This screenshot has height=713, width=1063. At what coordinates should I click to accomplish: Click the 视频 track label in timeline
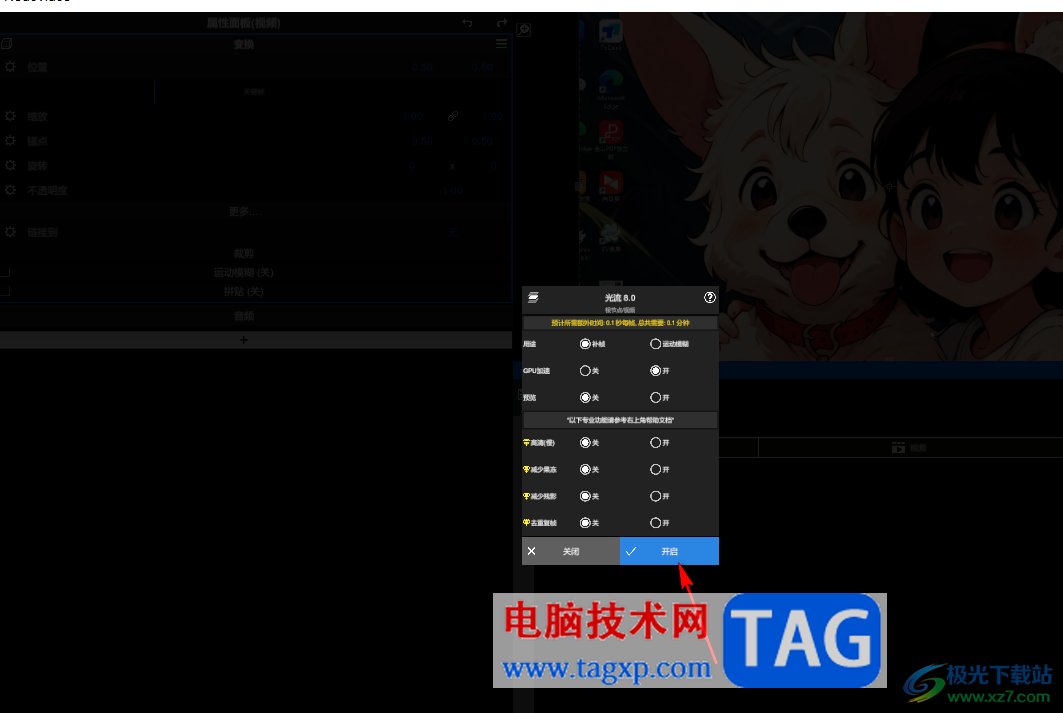click(x=910, y=448)
